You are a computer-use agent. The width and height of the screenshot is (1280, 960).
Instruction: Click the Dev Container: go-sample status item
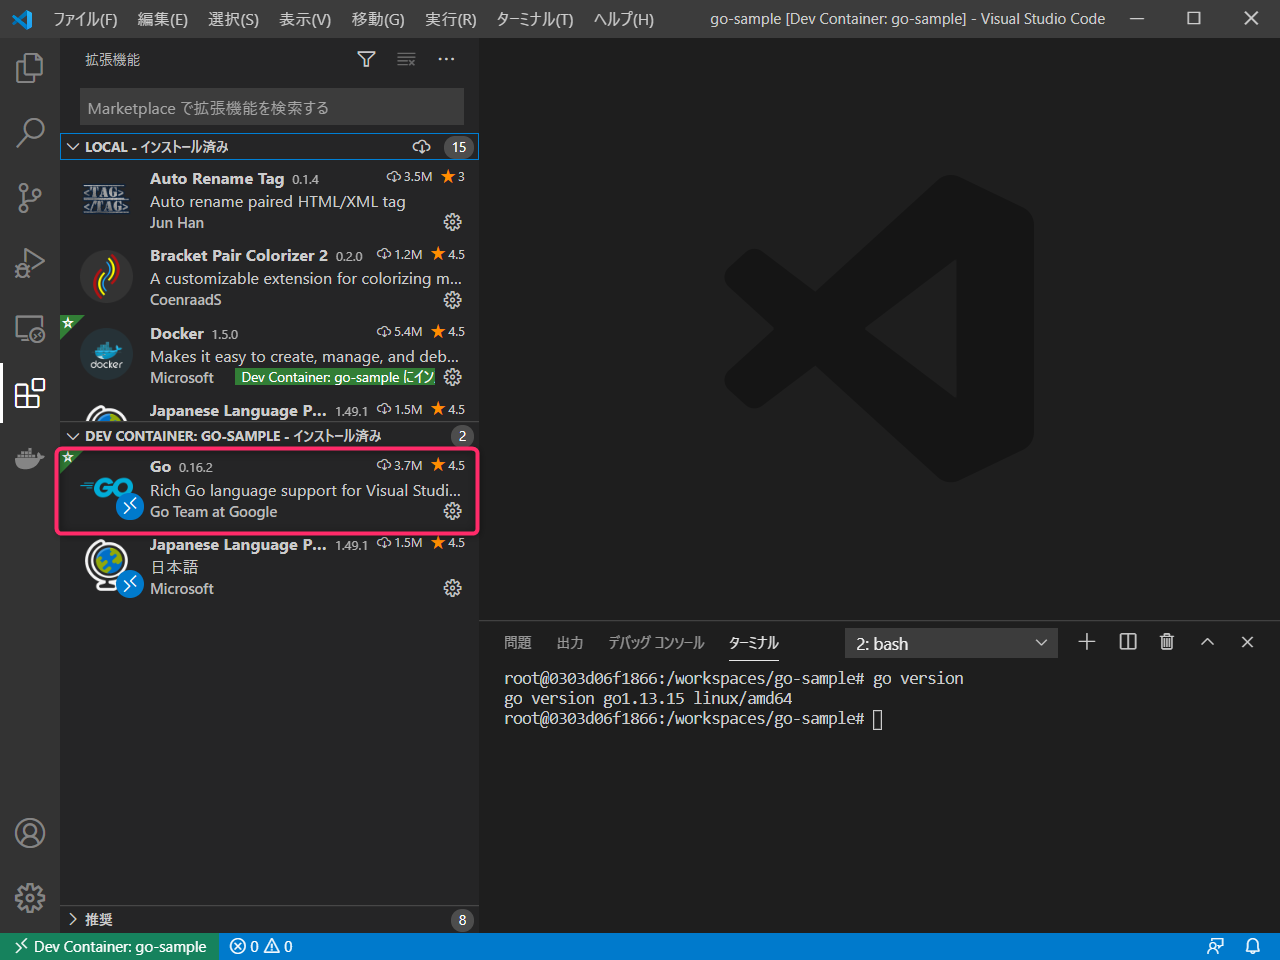click(108, 946)
